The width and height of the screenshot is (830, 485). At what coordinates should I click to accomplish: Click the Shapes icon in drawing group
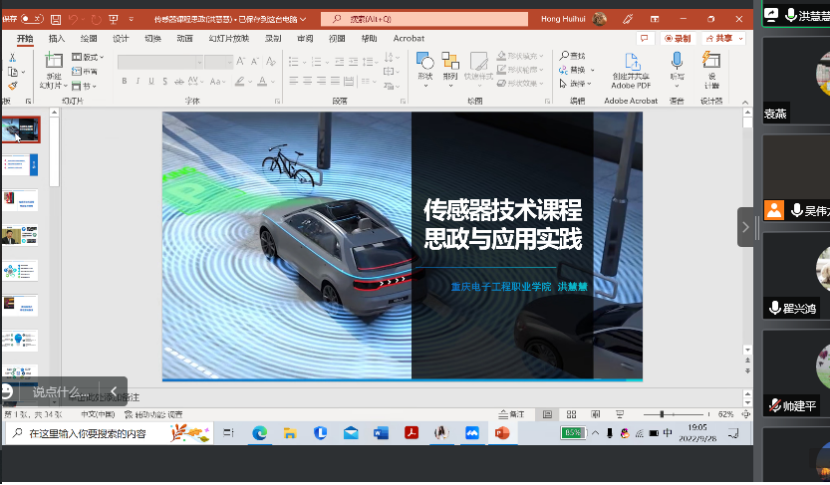tap(424, 64)
